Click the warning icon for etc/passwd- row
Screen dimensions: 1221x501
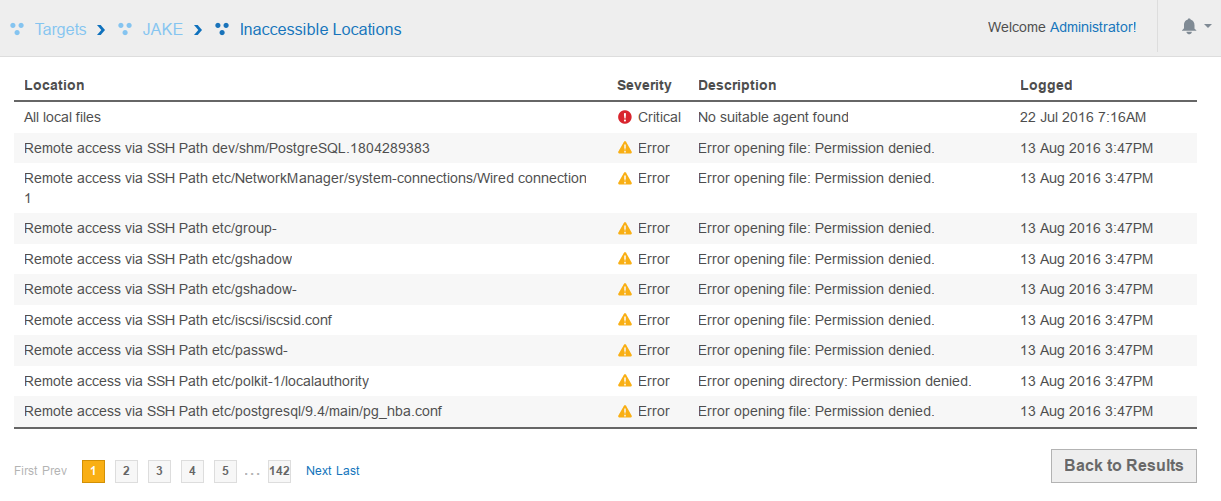(625, 350)
